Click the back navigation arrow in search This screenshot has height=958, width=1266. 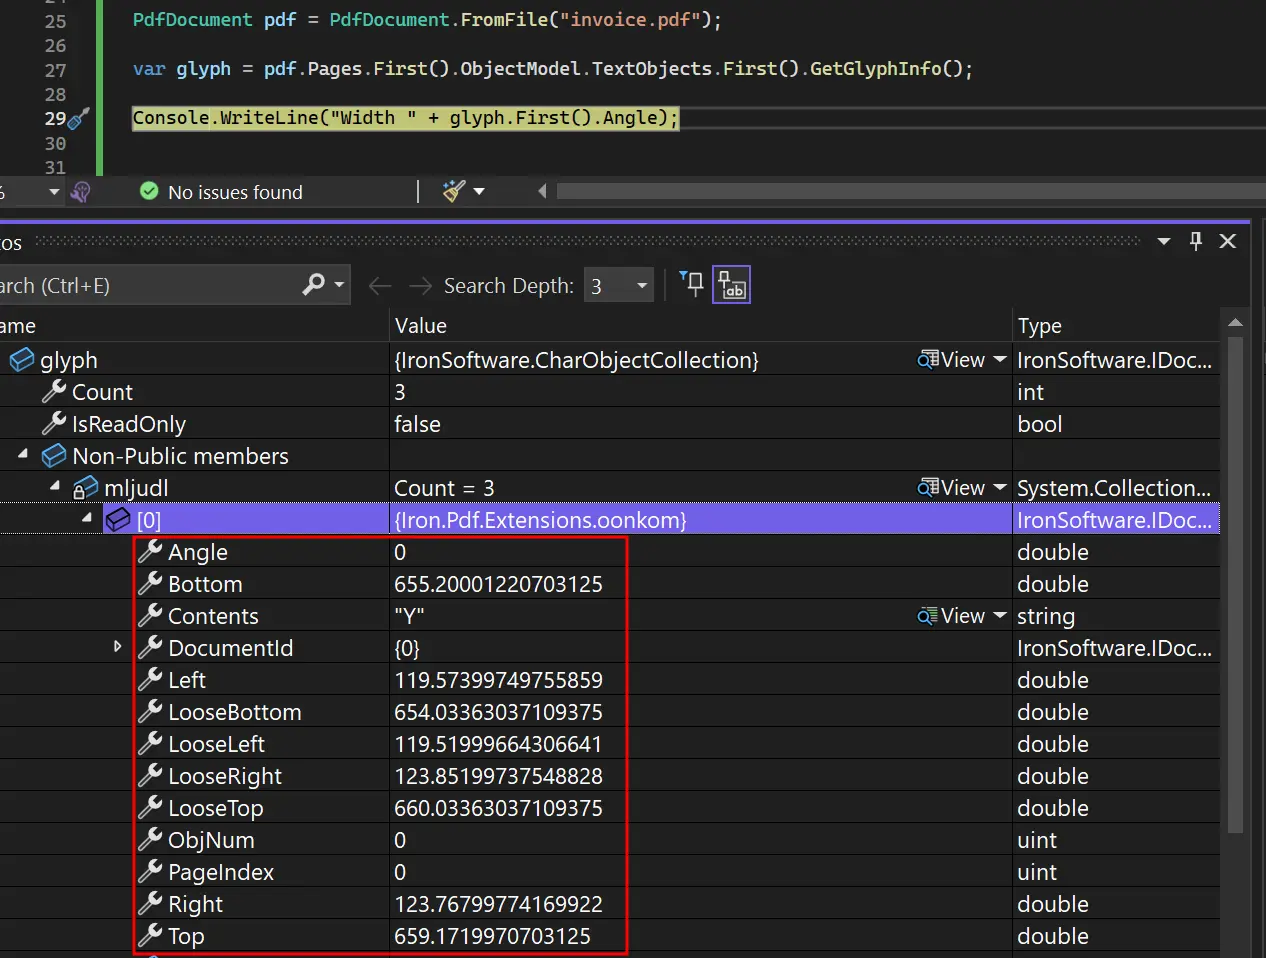(x=380, y=286)
